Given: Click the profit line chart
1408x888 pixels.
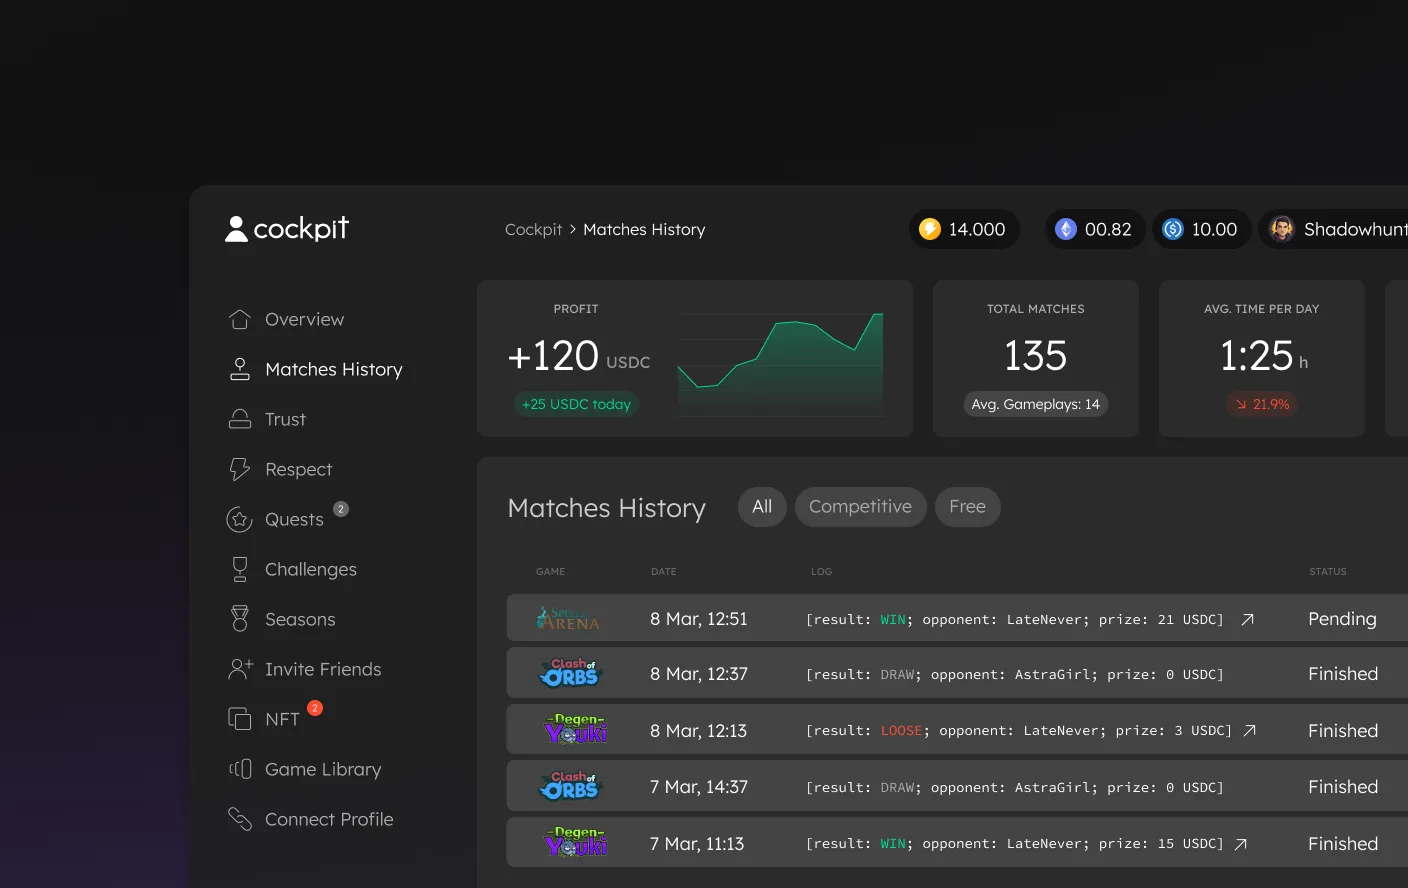Looking at the screenshot, I should click(781, 363).
